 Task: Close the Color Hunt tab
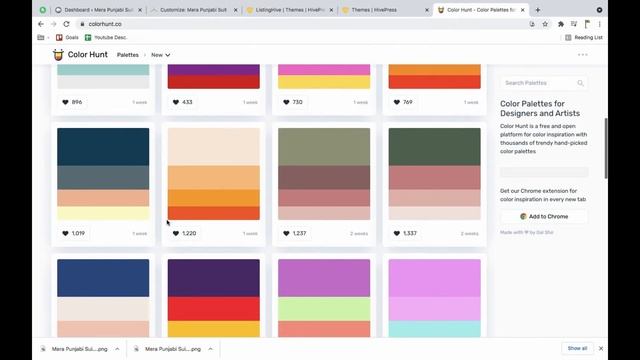(x=523, y=10)
